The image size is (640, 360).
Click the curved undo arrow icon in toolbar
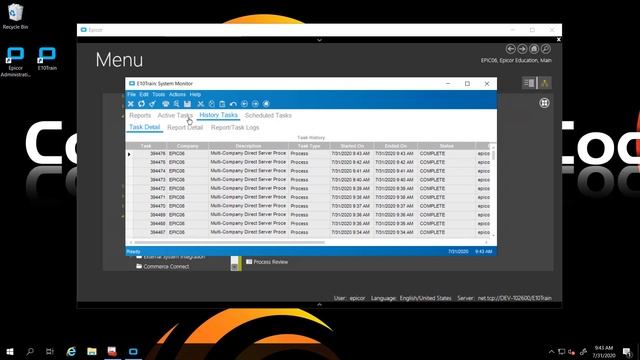click(x=233, y=104)
